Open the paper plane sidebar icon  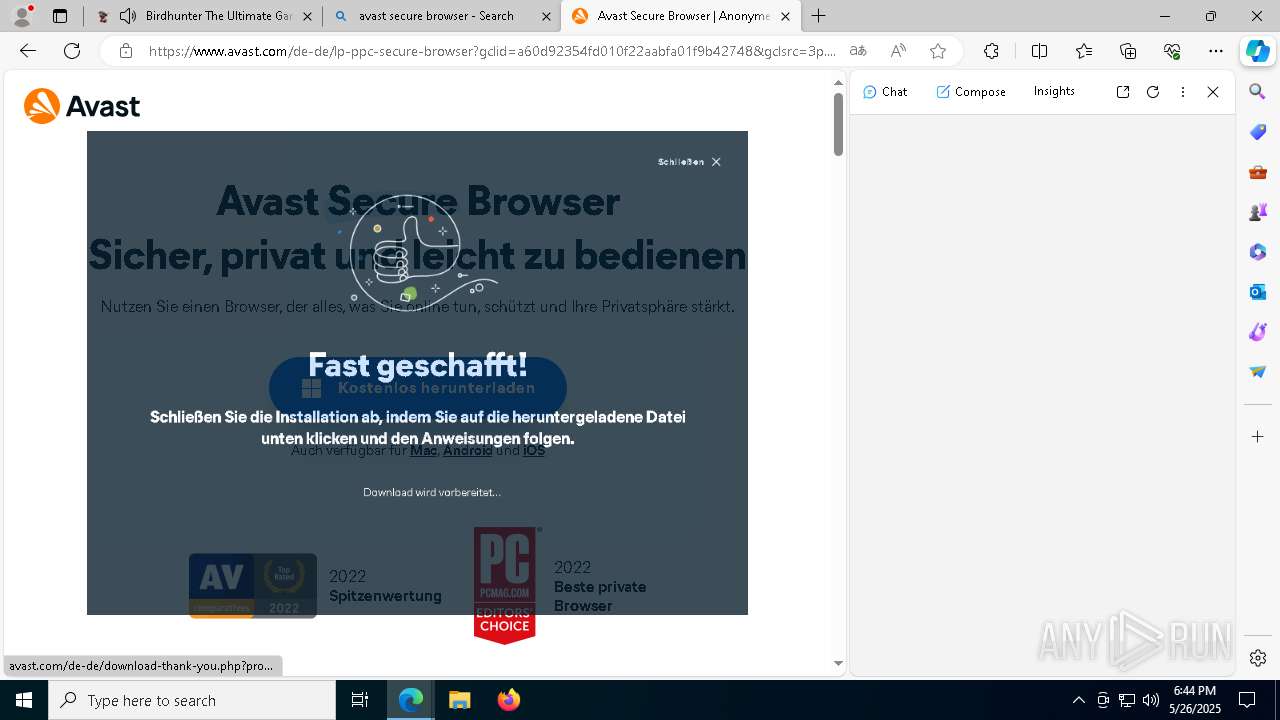[1258, 372]
